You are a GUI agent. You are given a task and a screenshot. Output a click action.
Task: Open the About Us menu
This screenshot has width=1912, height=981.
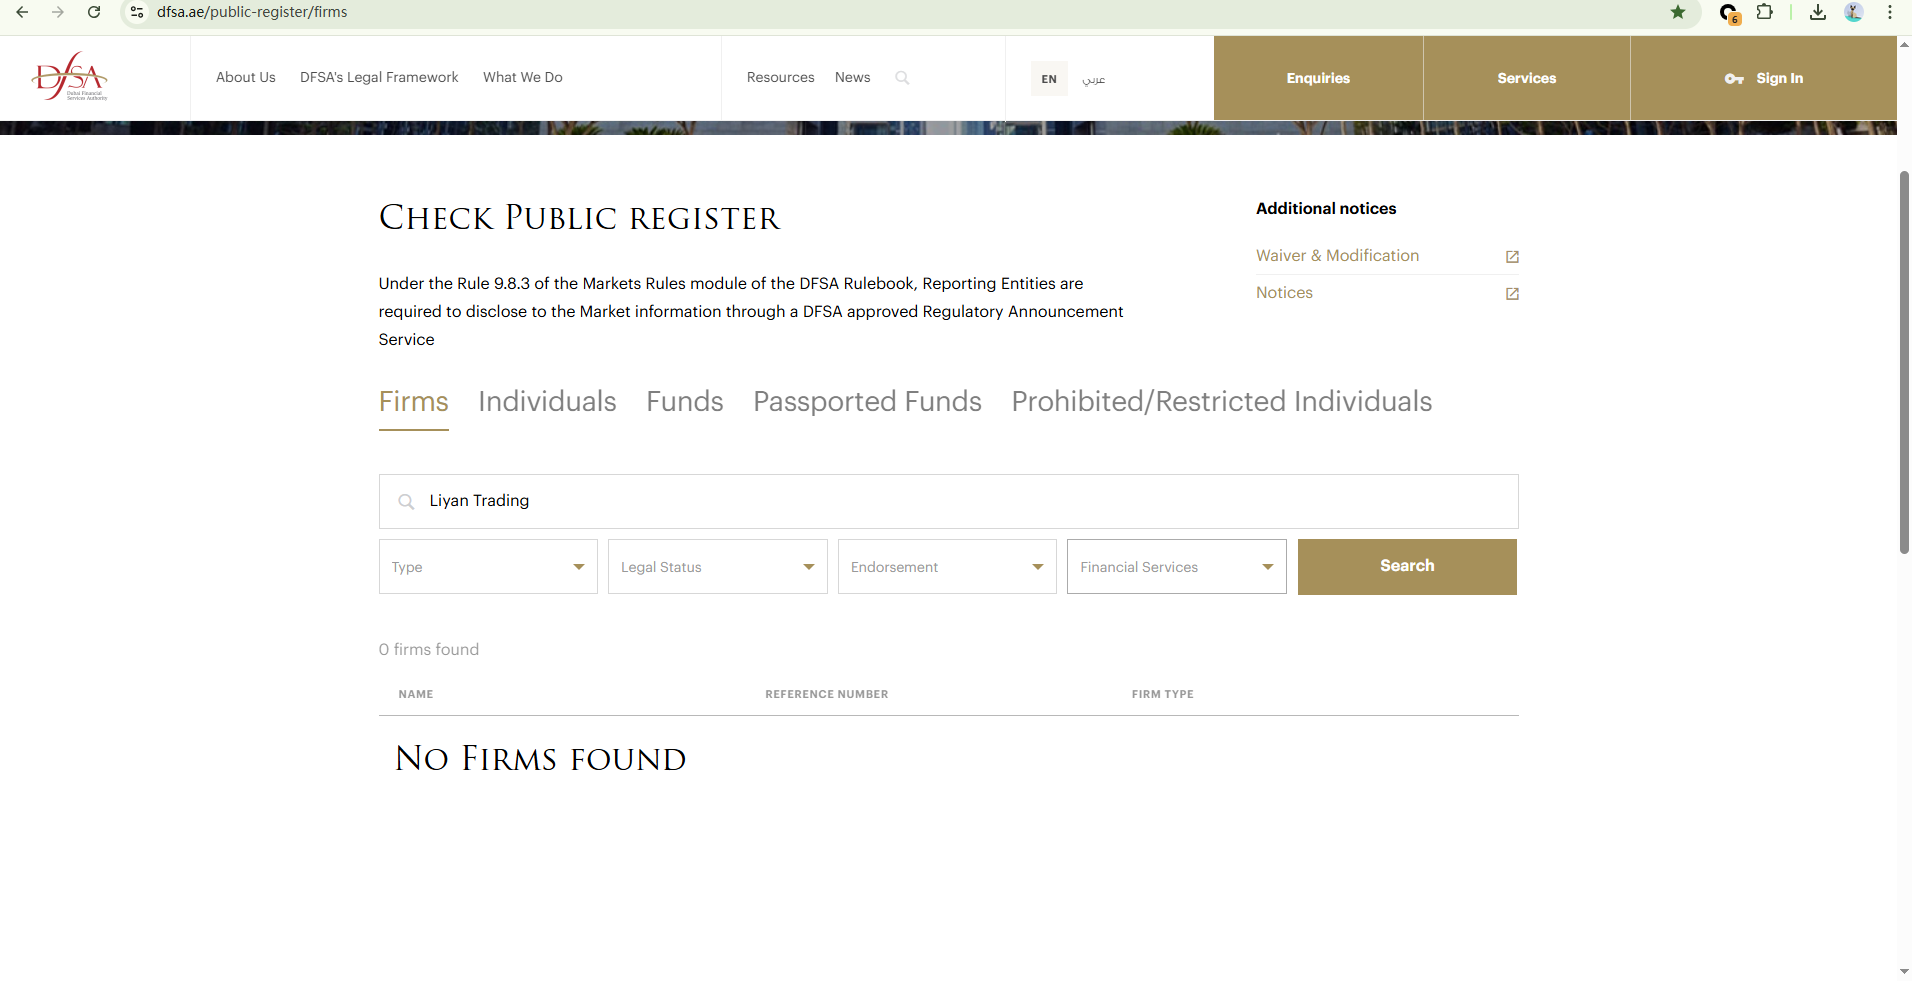(246, 77)
